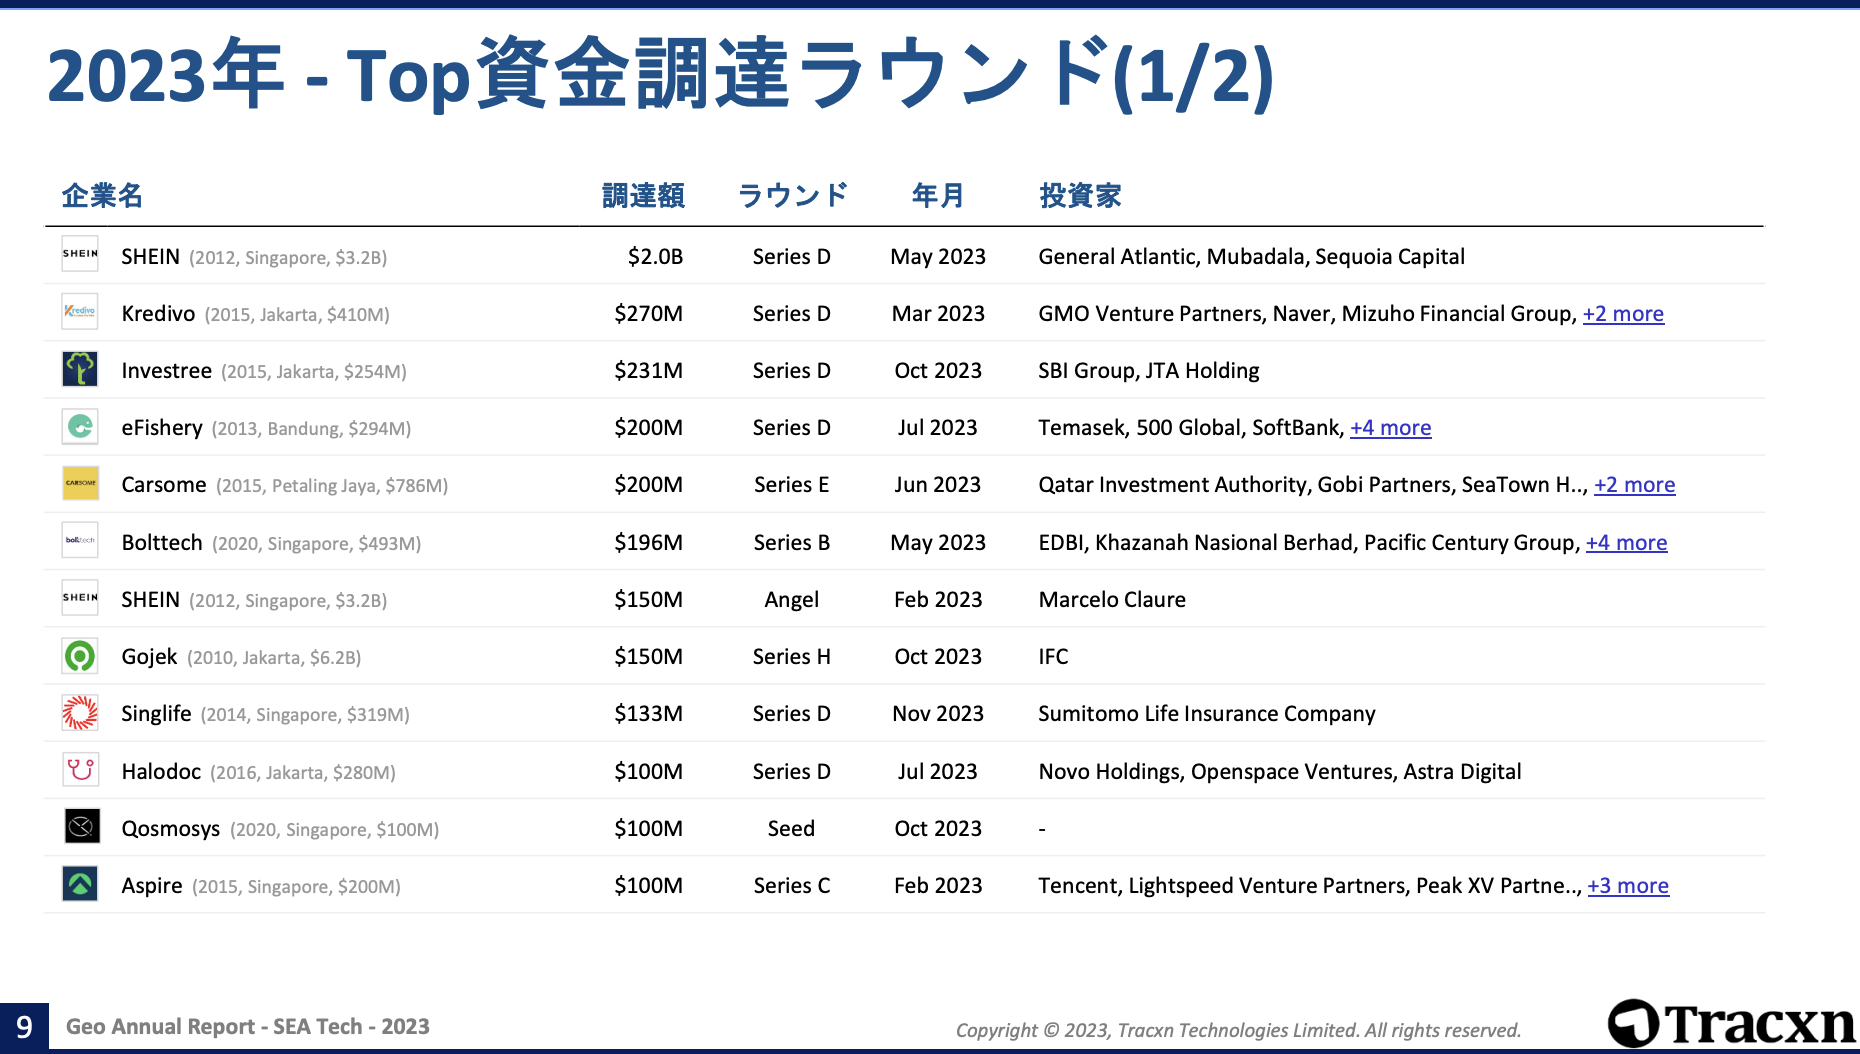Click the 2023年 slide title heading
Image resolution: width=1860 pixels, height=1054 pixels.
[x=660, y=74]
